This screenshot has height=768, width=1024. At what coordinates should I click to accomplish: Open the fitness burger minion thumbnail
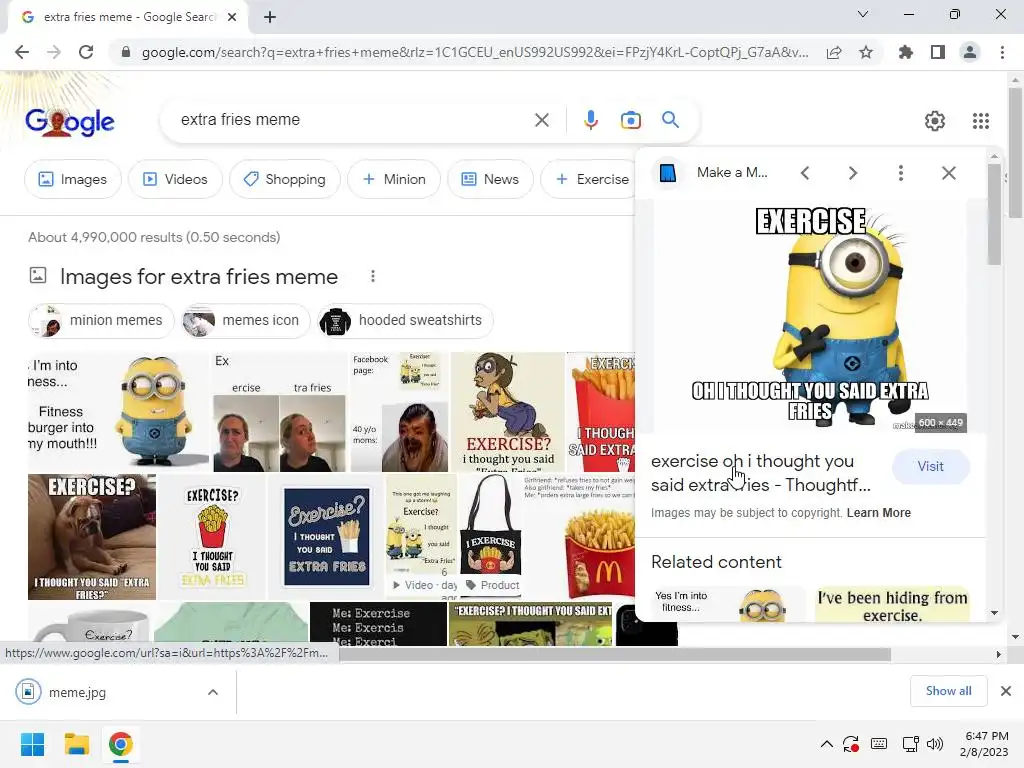coord(118,411)
